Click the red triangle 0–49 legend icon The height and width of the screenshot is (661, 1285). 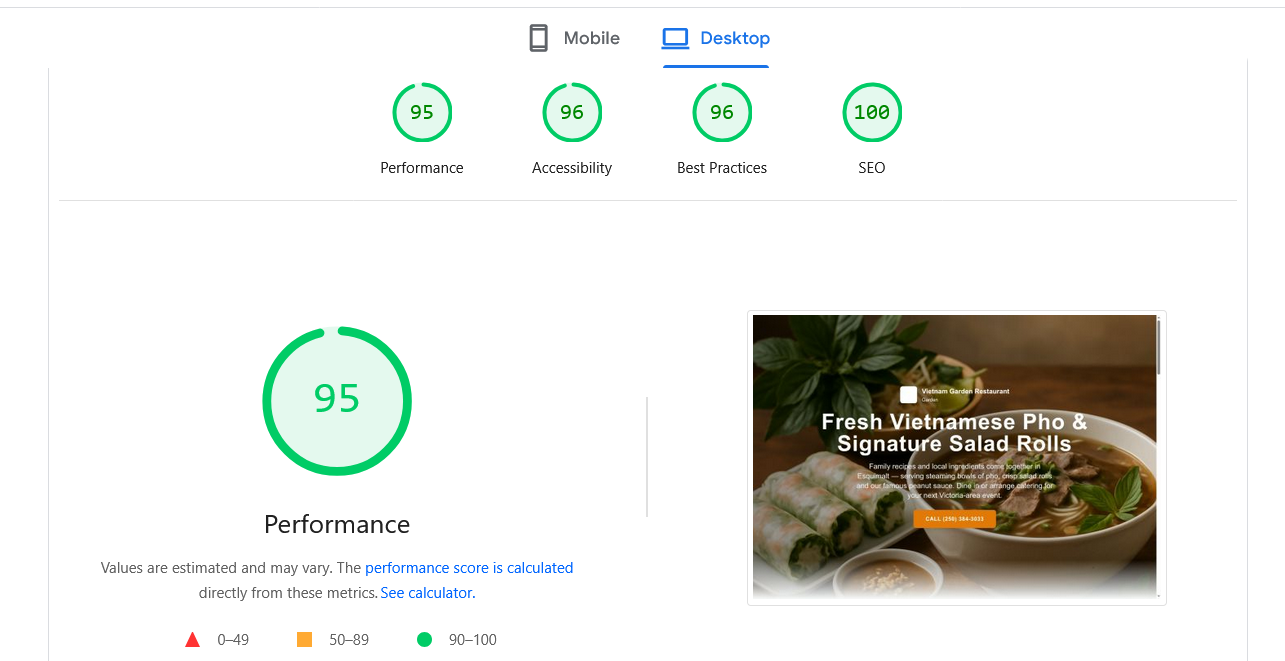pos(192,639)
